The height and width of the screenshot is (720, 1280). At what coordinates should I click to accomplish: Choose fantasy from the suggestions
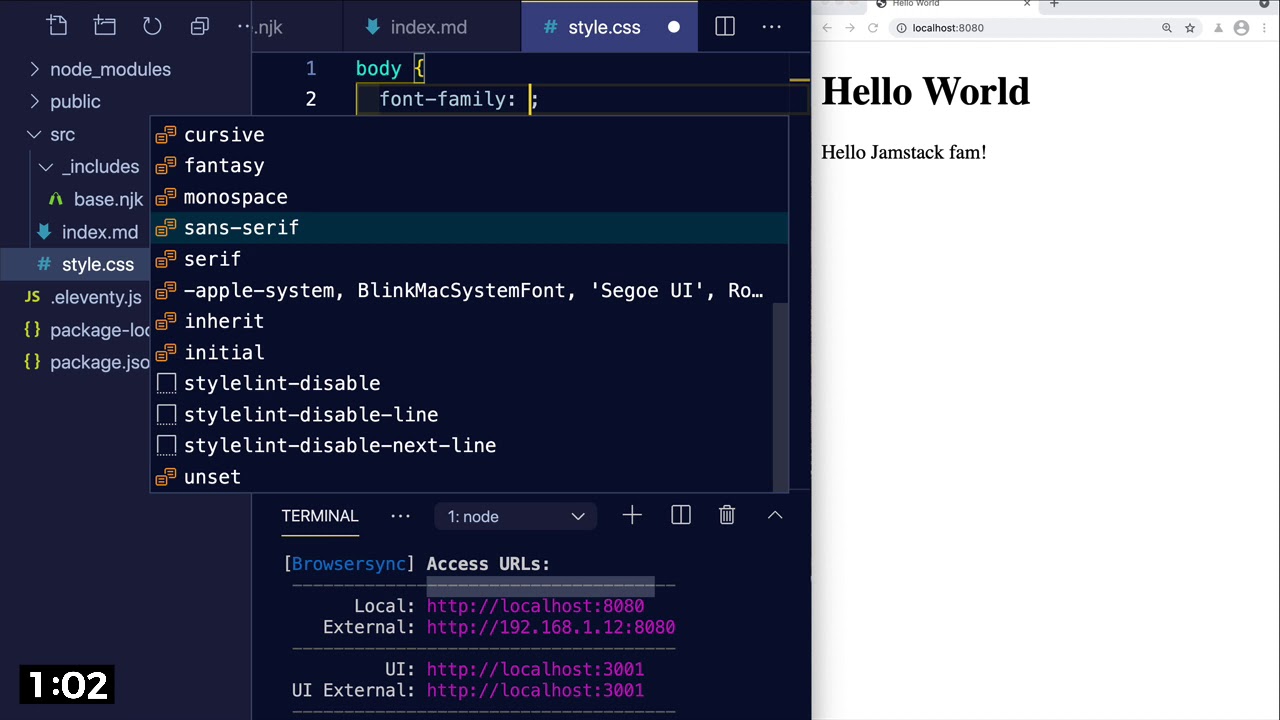[x=469, y=166]
